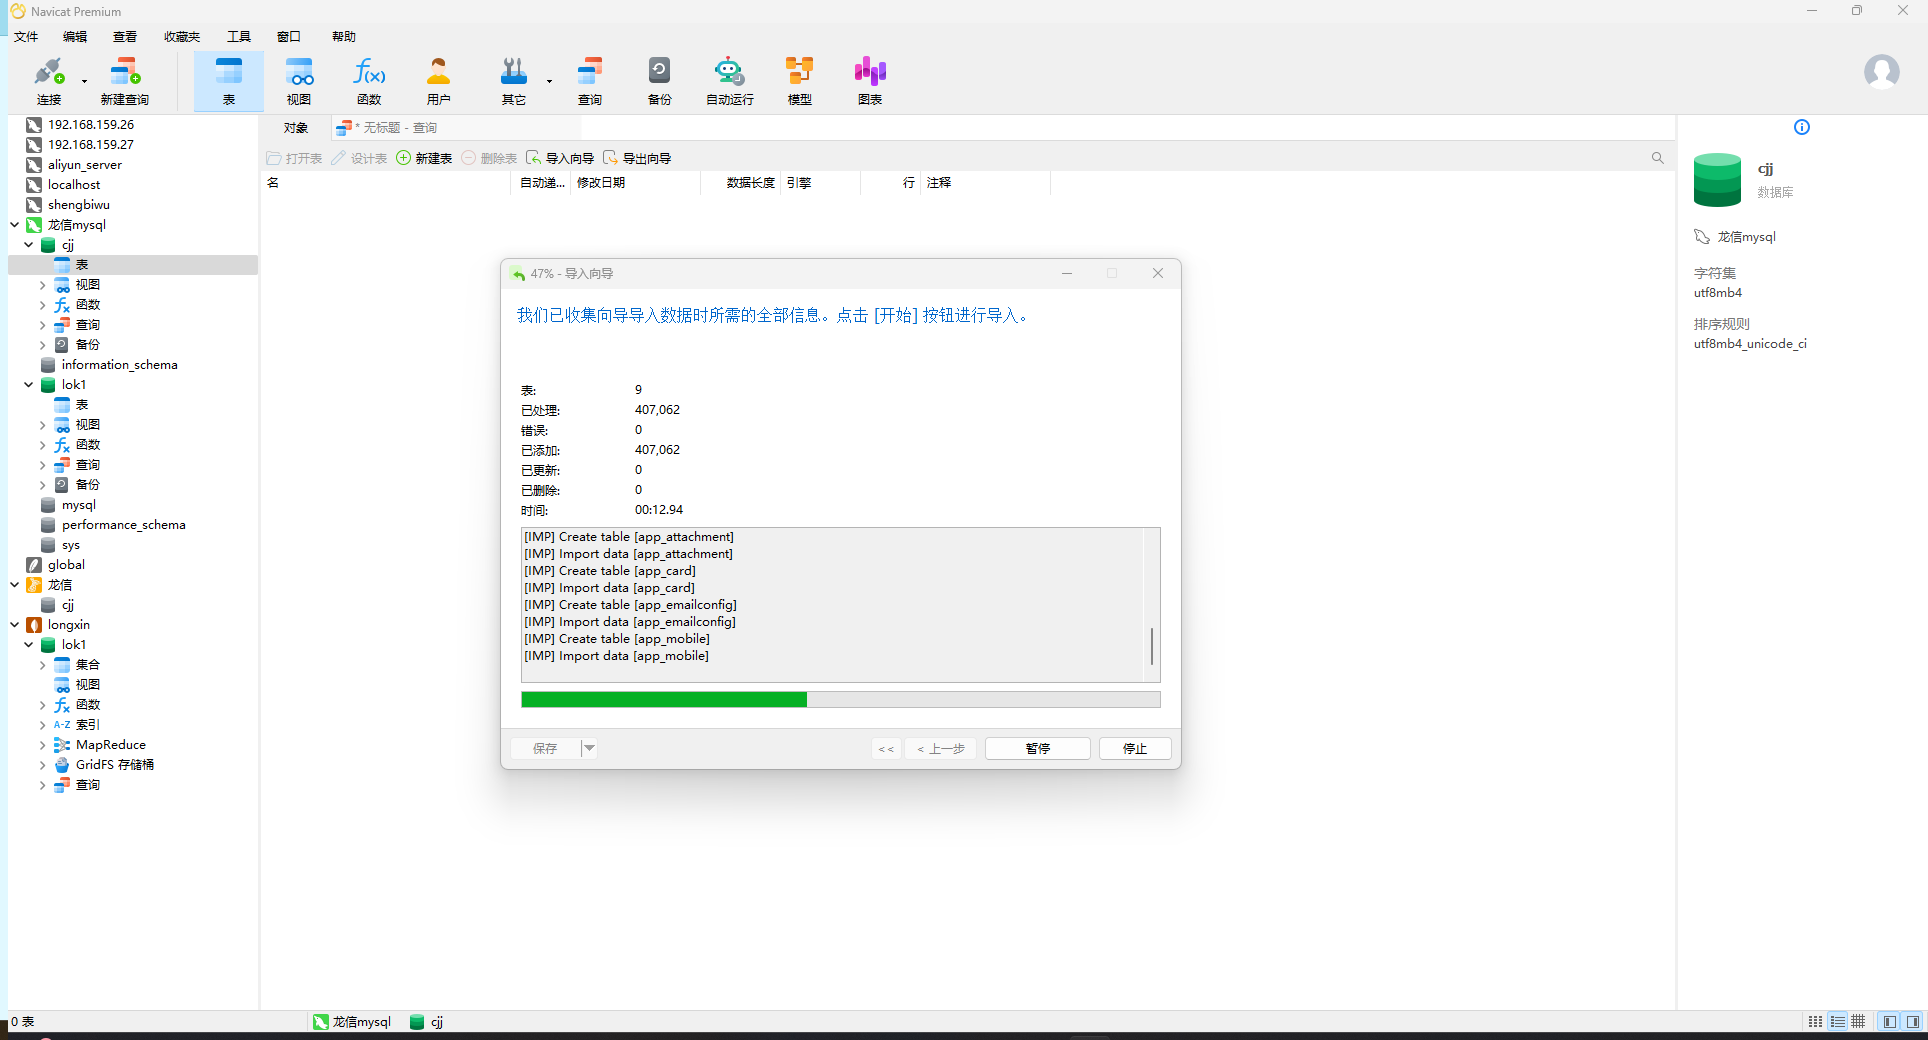Select the aliyun_server connection

pyautogui.click(x=84, y=165)
